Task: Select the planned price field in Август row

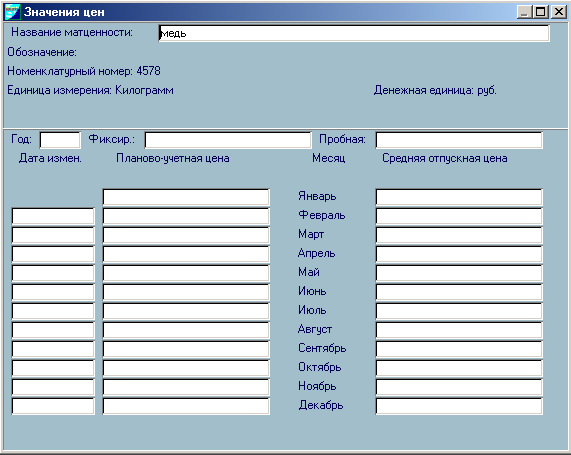Action: 186,330
